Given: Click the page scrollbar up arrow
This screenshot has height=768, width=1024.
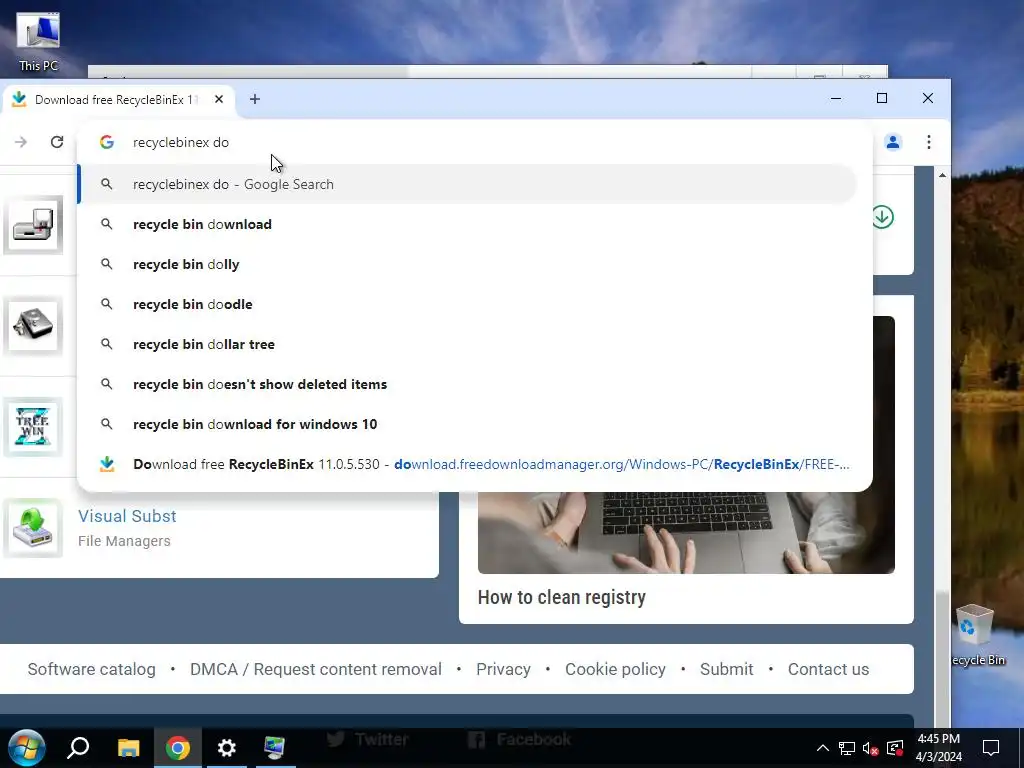Looking at the screenshot, I should coord(942,175).
